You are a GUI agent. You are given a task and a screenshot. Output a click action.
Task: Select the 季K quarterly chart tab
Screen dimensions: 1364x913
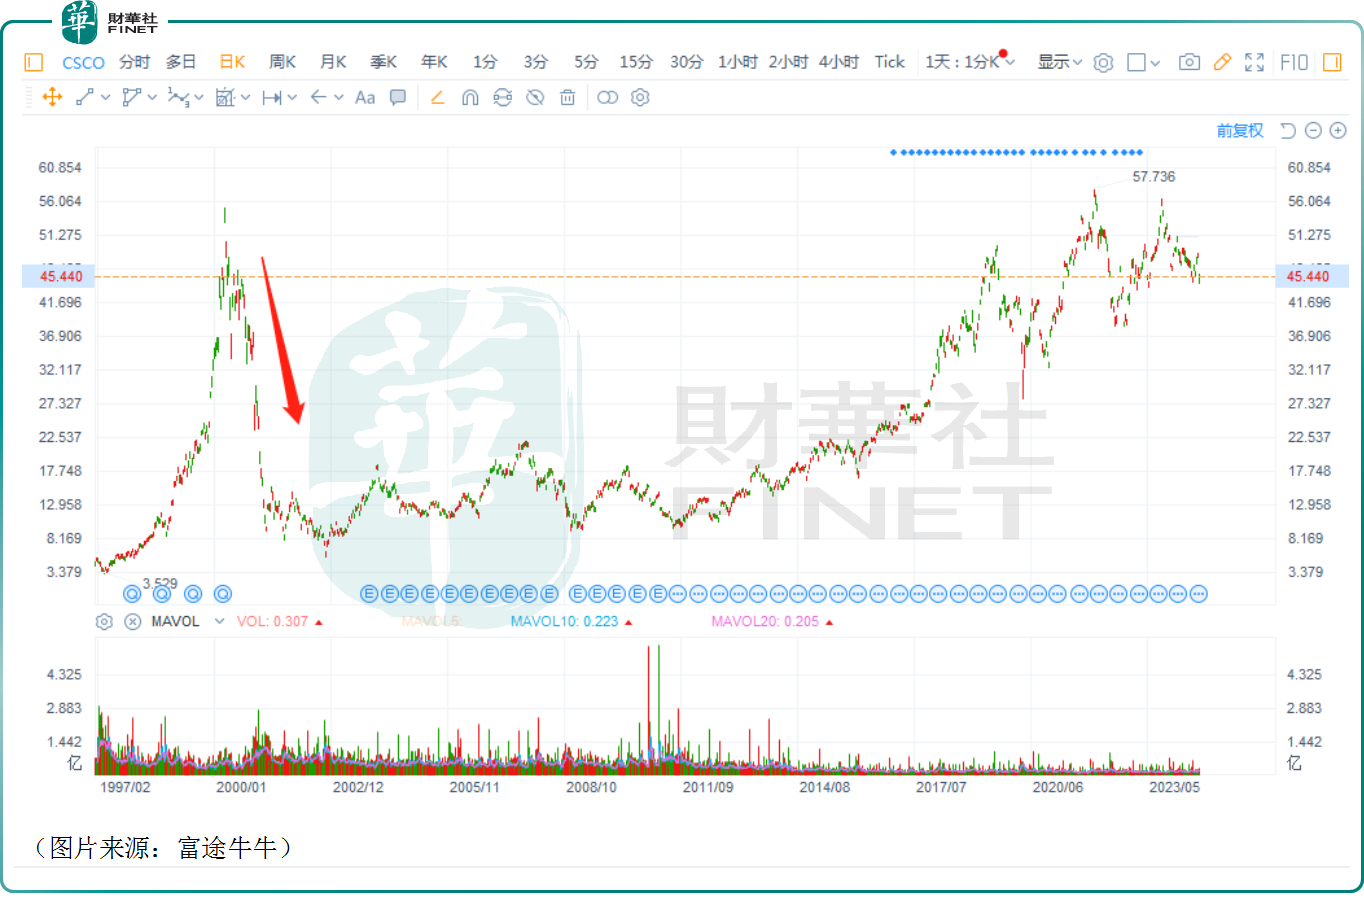point(384,62)
